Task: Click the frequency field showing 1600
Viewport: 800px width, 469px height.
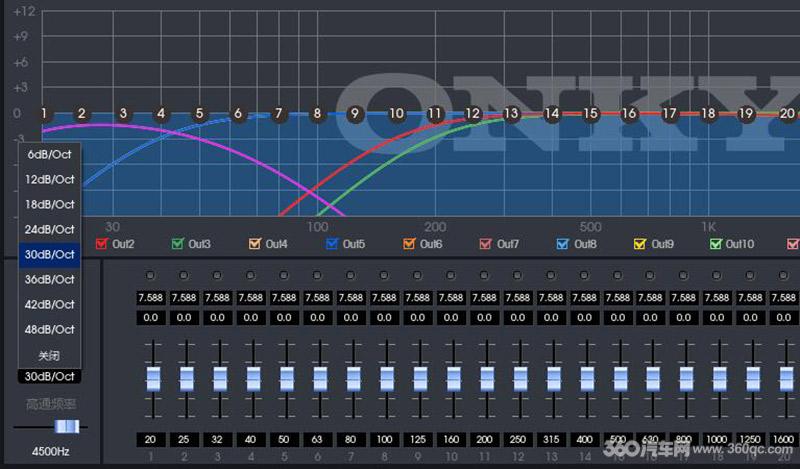Action: (783, 439)
